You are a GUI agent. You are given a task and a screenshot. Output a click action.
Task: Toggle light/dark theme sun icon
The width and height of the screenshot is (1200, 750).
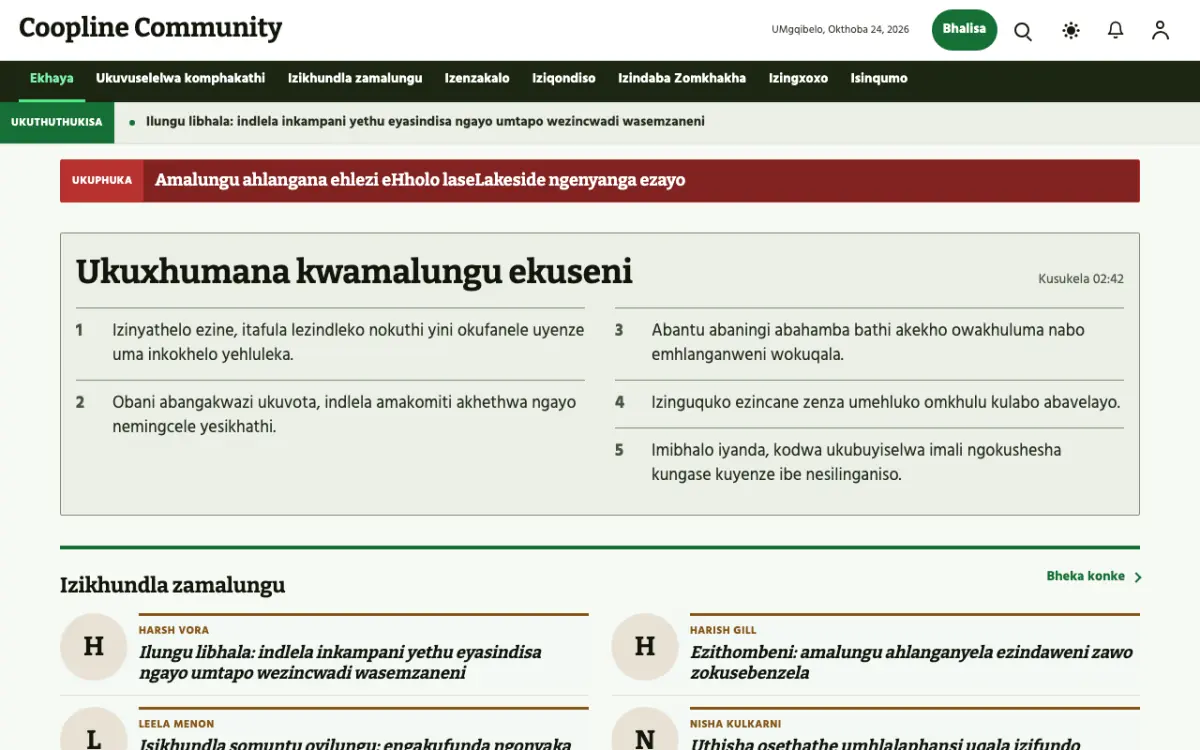click(x=1071, y=30)
